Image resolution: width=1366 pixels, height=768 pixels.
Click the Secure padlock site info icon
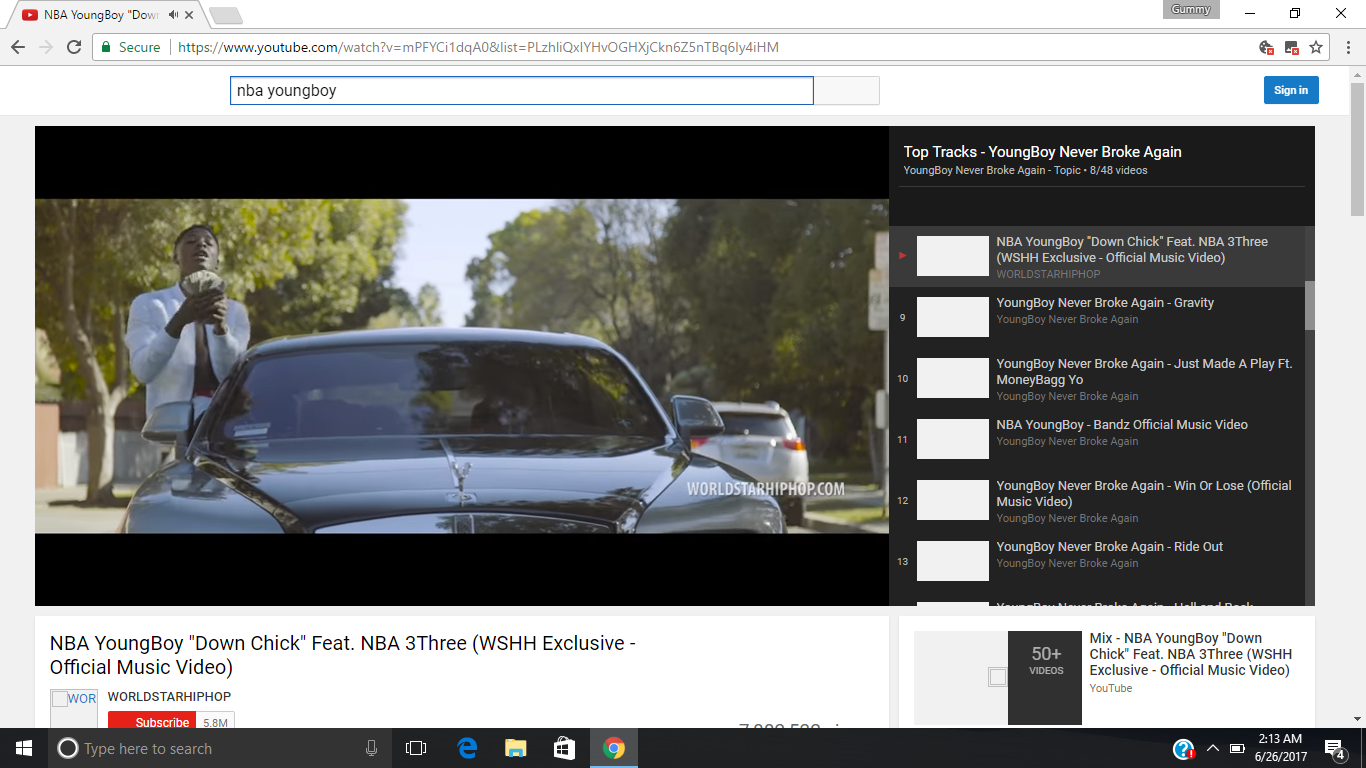coord(107,47)
